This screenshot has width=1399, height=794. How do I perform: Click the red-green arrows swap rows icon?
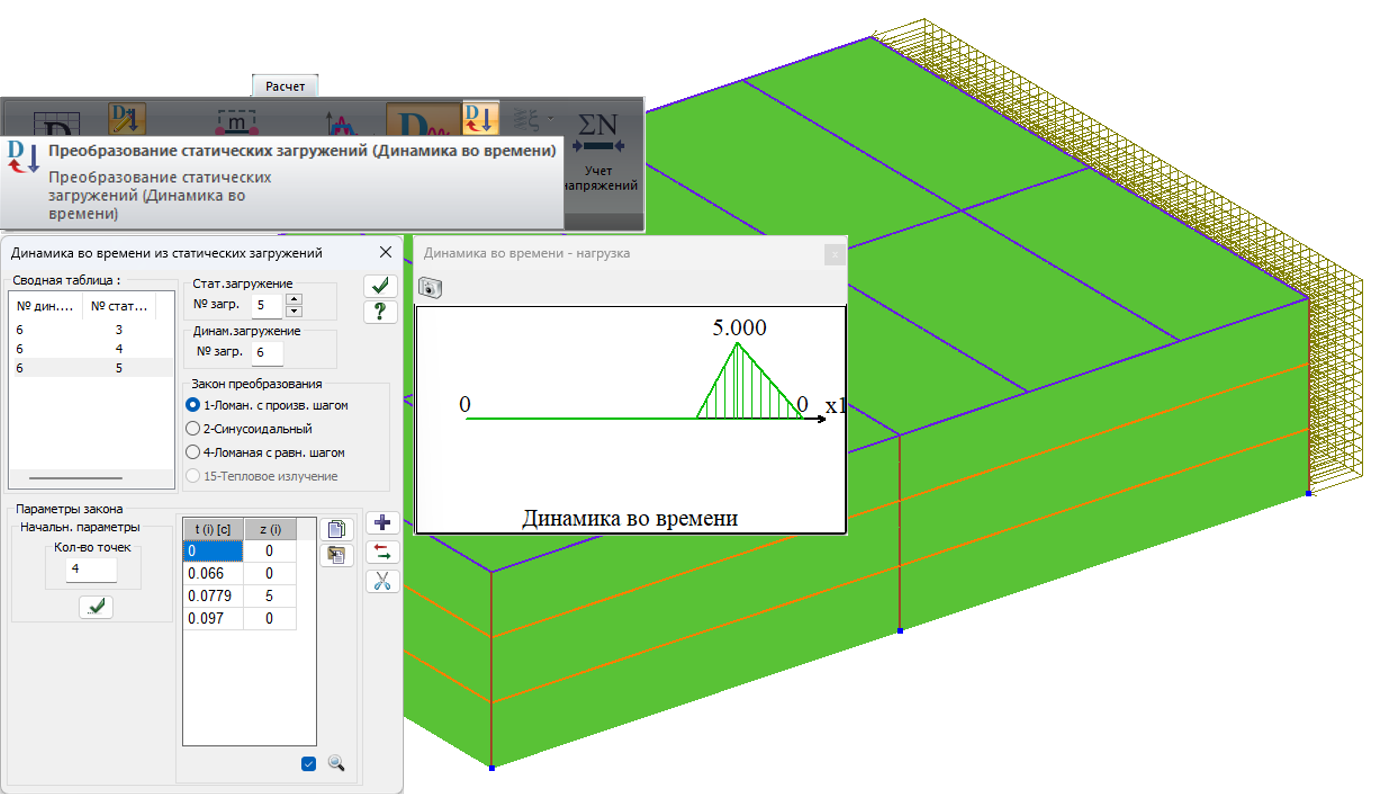382,552
